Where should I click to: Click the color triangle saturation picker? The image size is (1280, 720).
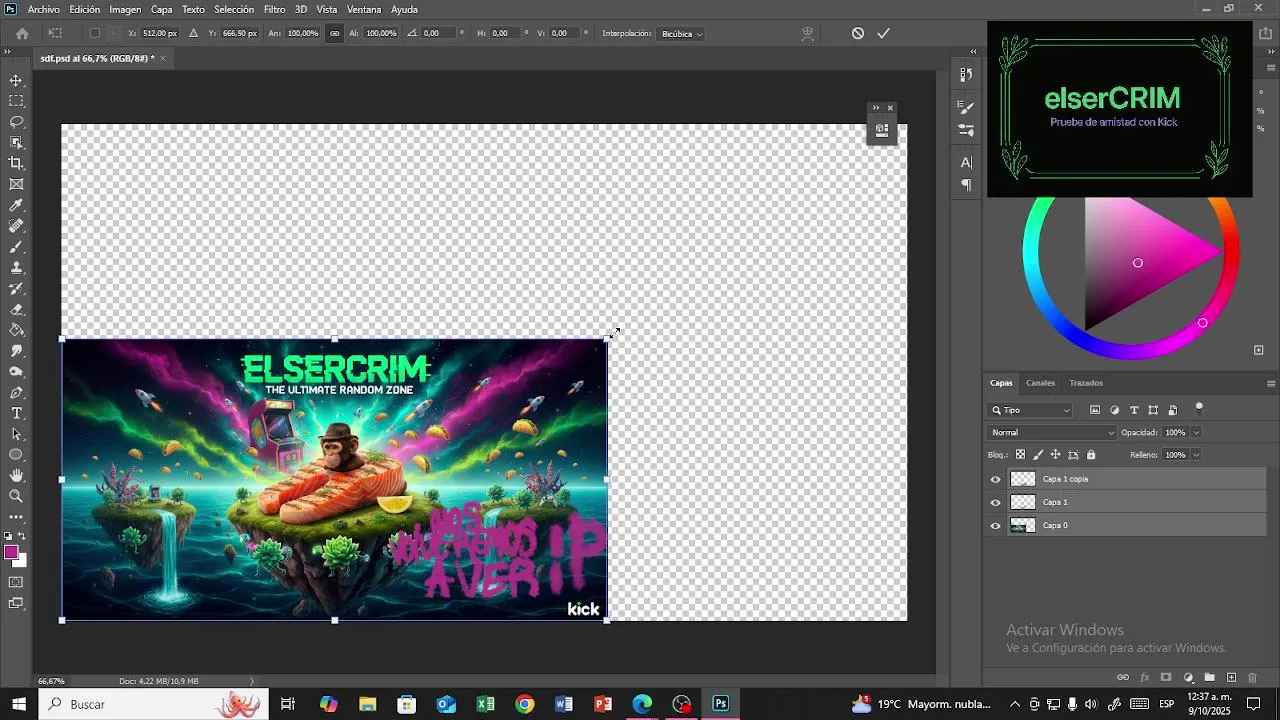[1138, 263]
